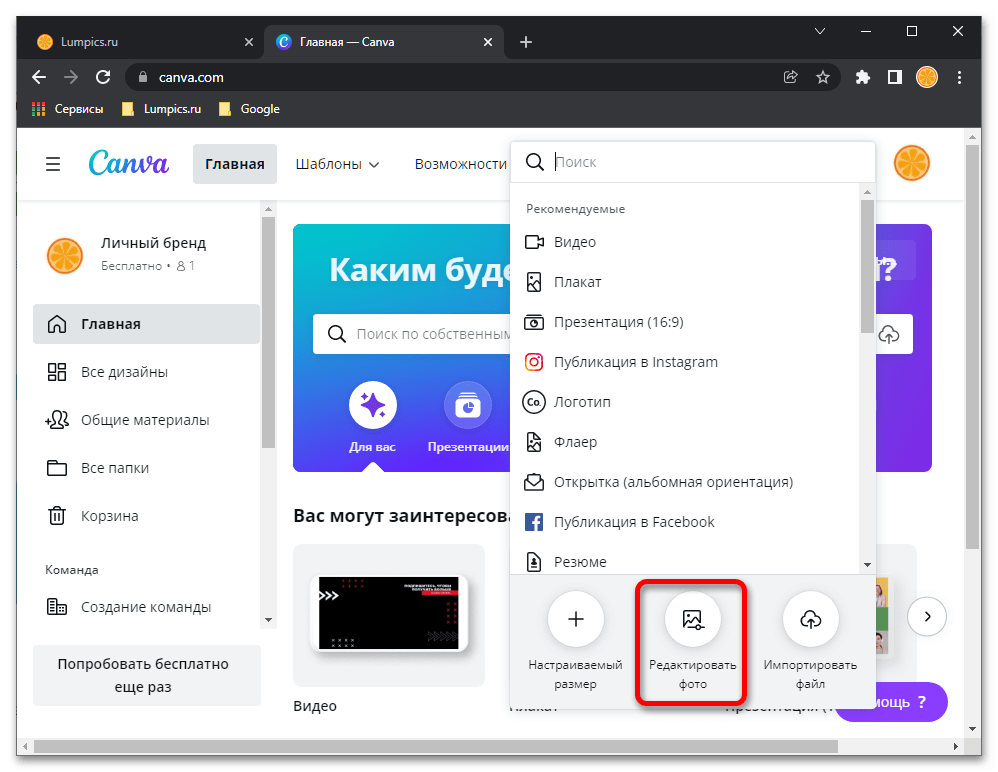This screenshot has height=772, width=998.
Task: Click the Chrome extensions puzzle icon
Action: [x=863, y=77]
